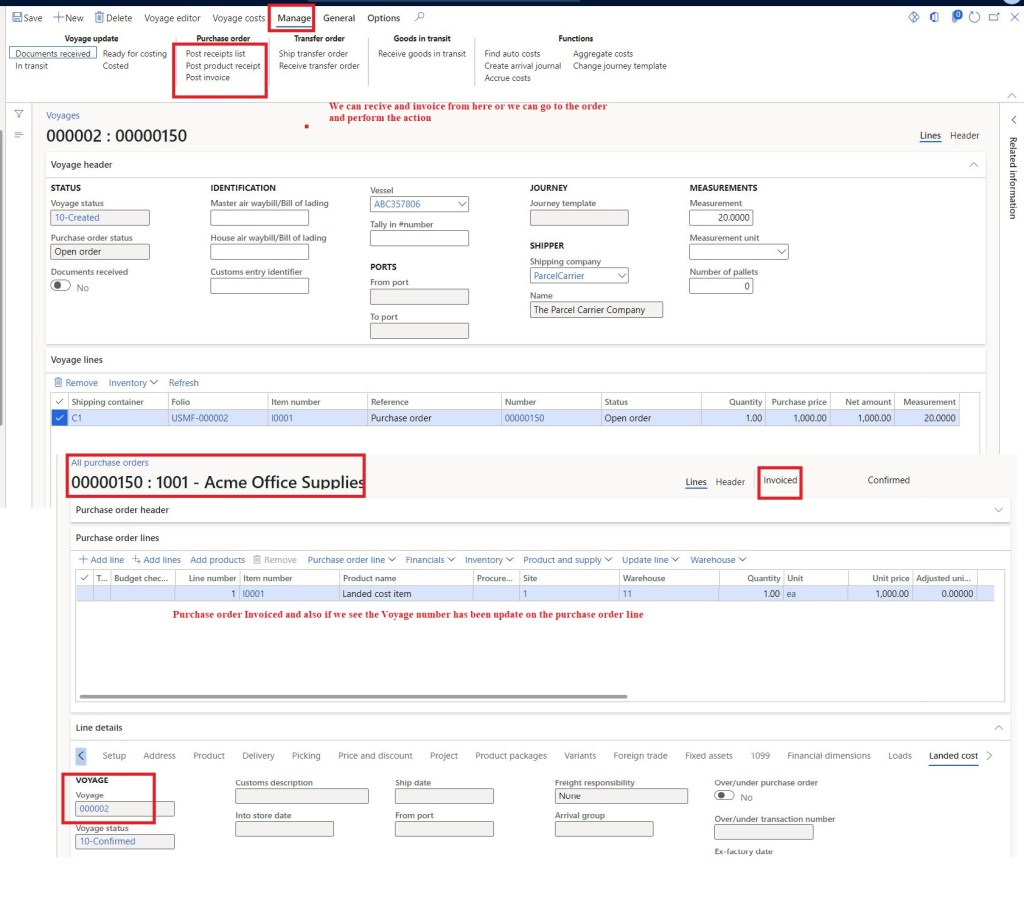Click the Master air waybill/Bill of lading field
1024x921 pixels.
coord(259,218)
